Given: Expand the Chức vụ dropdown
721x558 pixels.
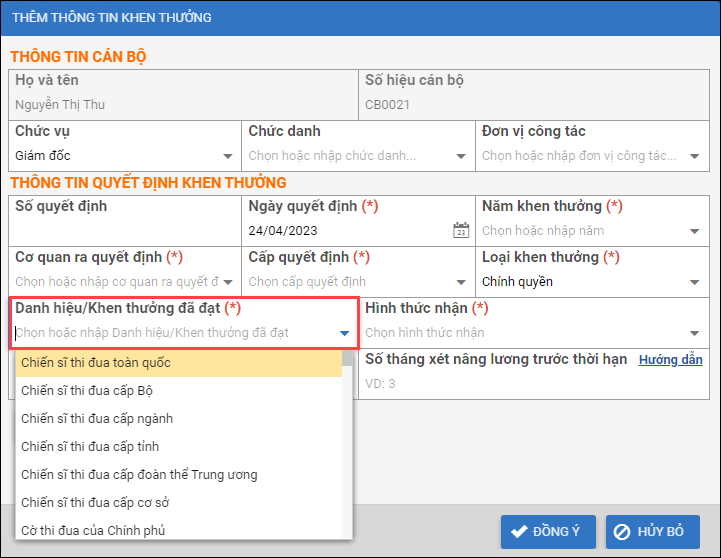Looking at the screenshot, I should (228, 156).
